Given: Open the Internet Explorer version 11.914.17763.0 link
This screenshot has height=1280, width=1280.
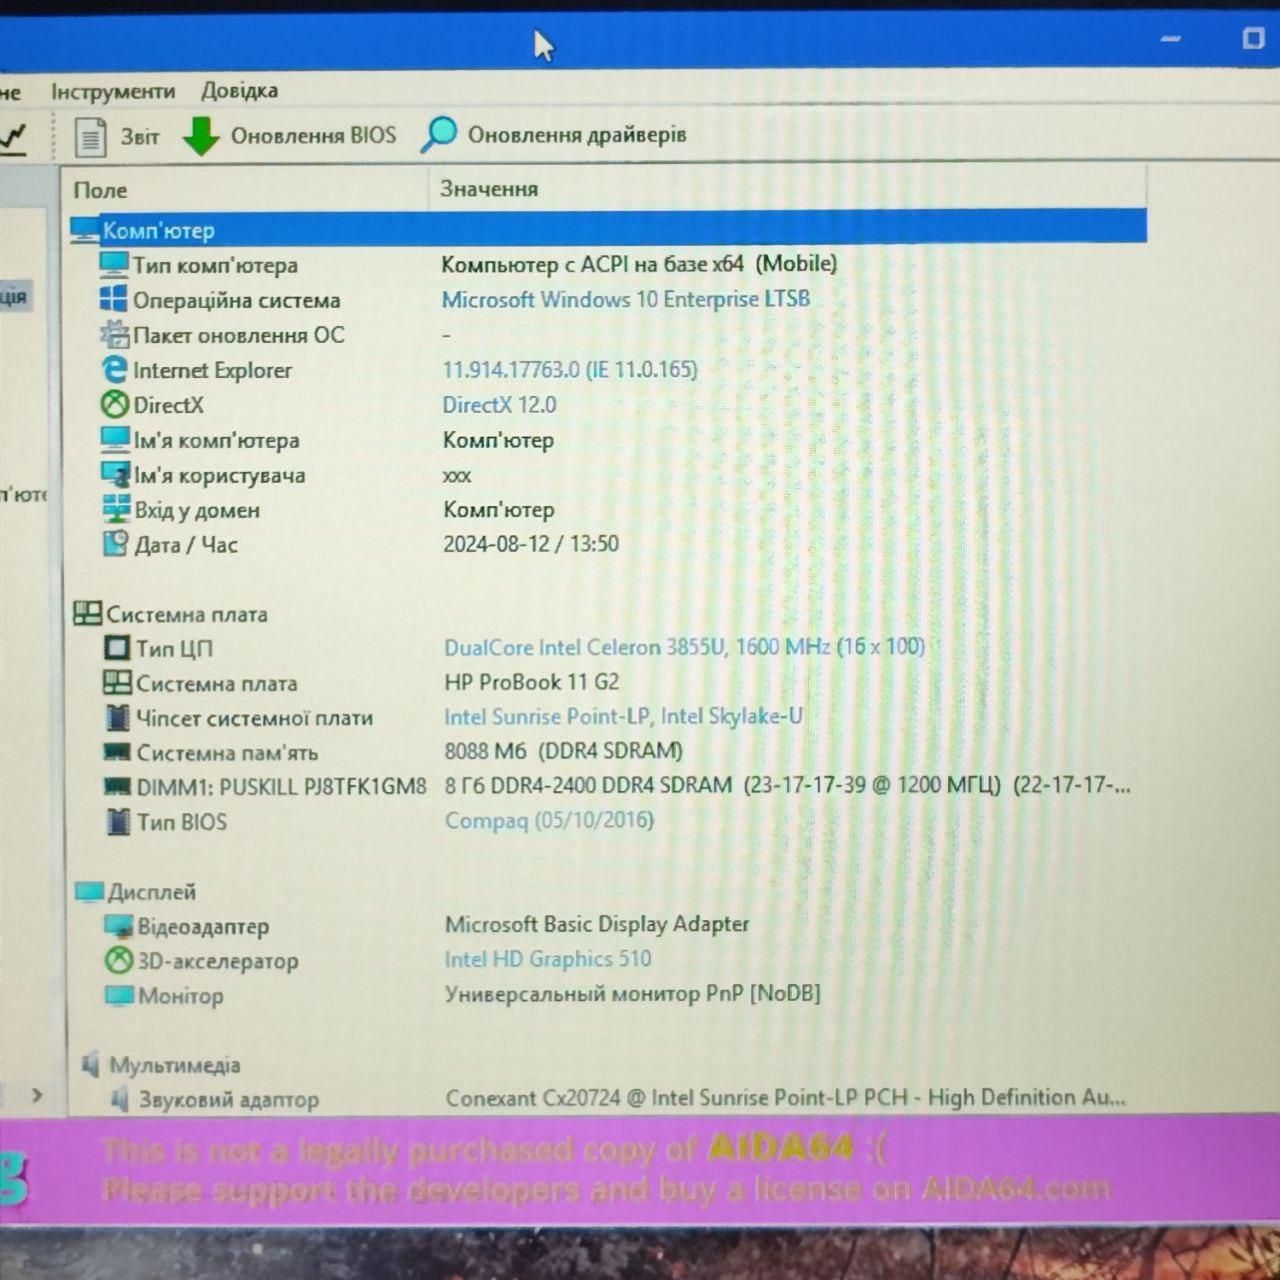Looking at the screenshot, I should (570, 369).
